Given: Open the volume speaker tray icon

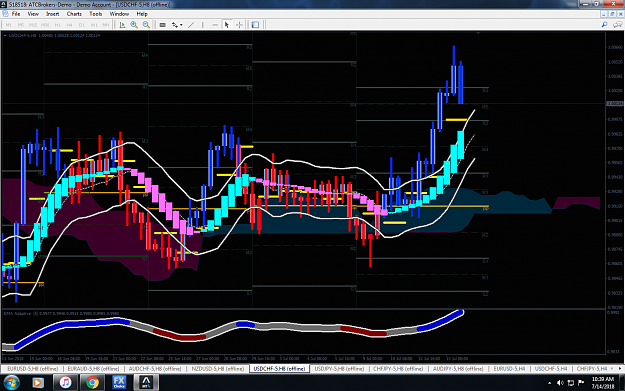Looking at the screenshot, I should click(x=560, y=383).
